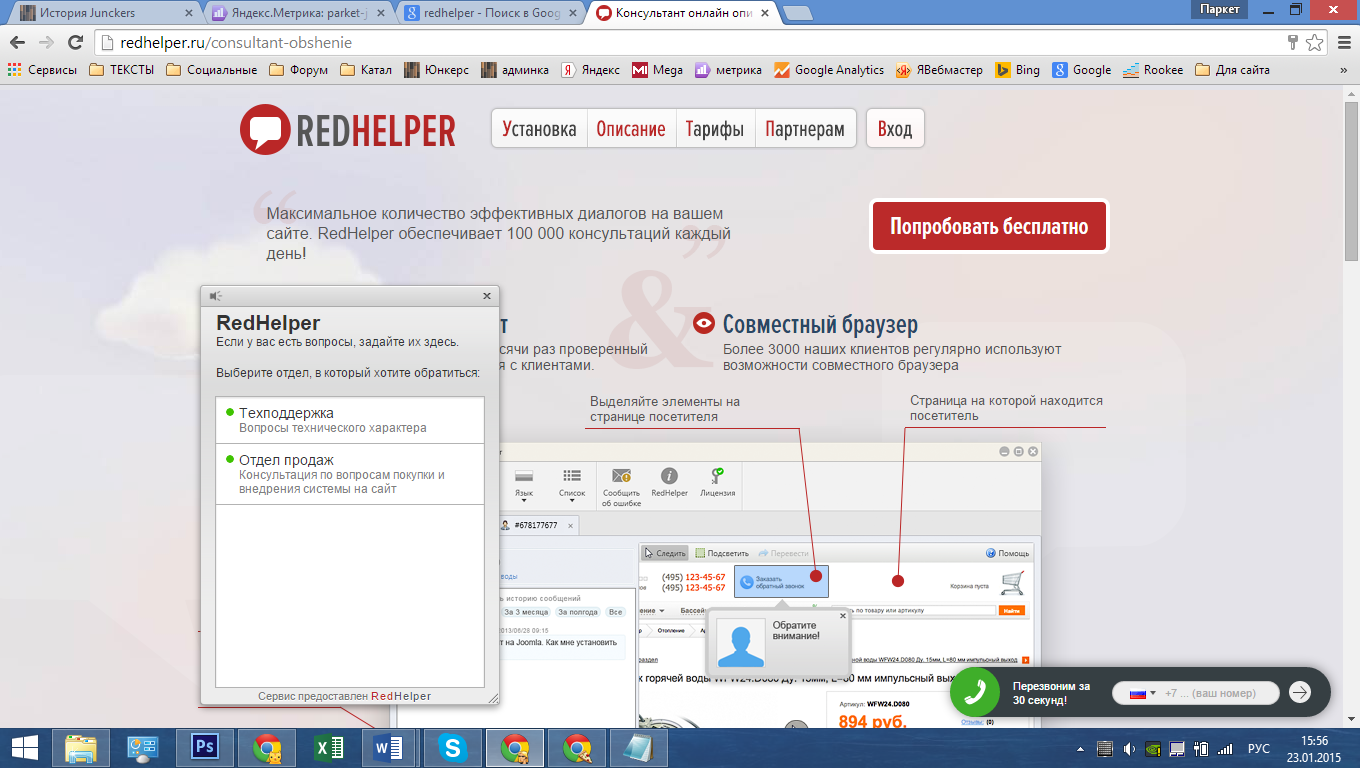The height and width of the screenshot is (768, 1360).
Task: Close the RedHelper chat widget
Action: click(487, 296)
